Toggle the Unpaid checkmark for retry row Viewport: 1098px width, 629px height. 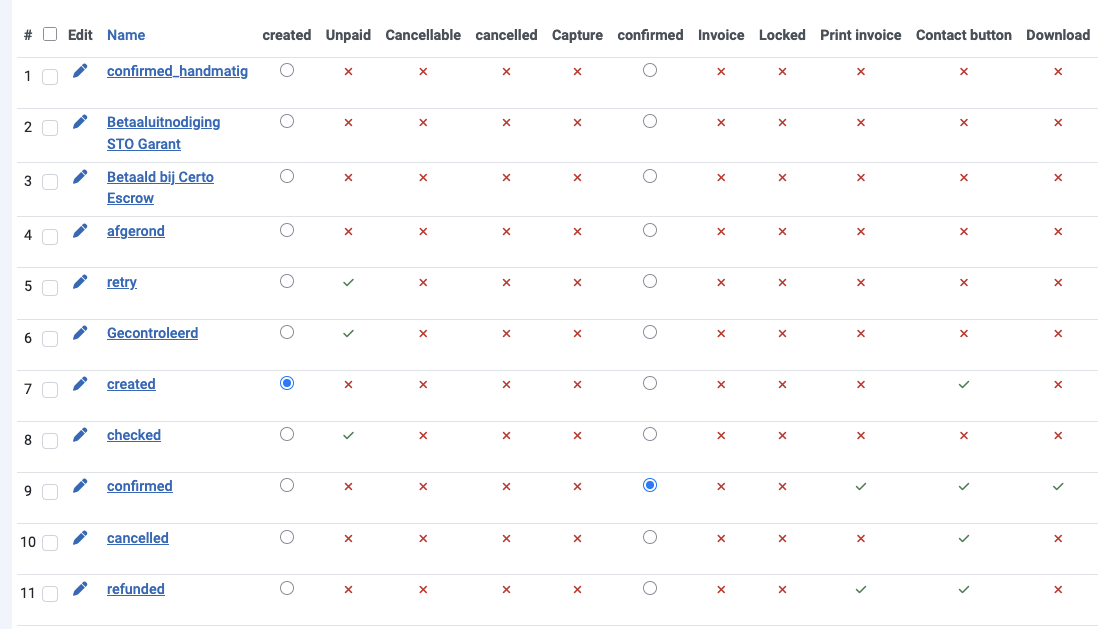tap(348, 282)
